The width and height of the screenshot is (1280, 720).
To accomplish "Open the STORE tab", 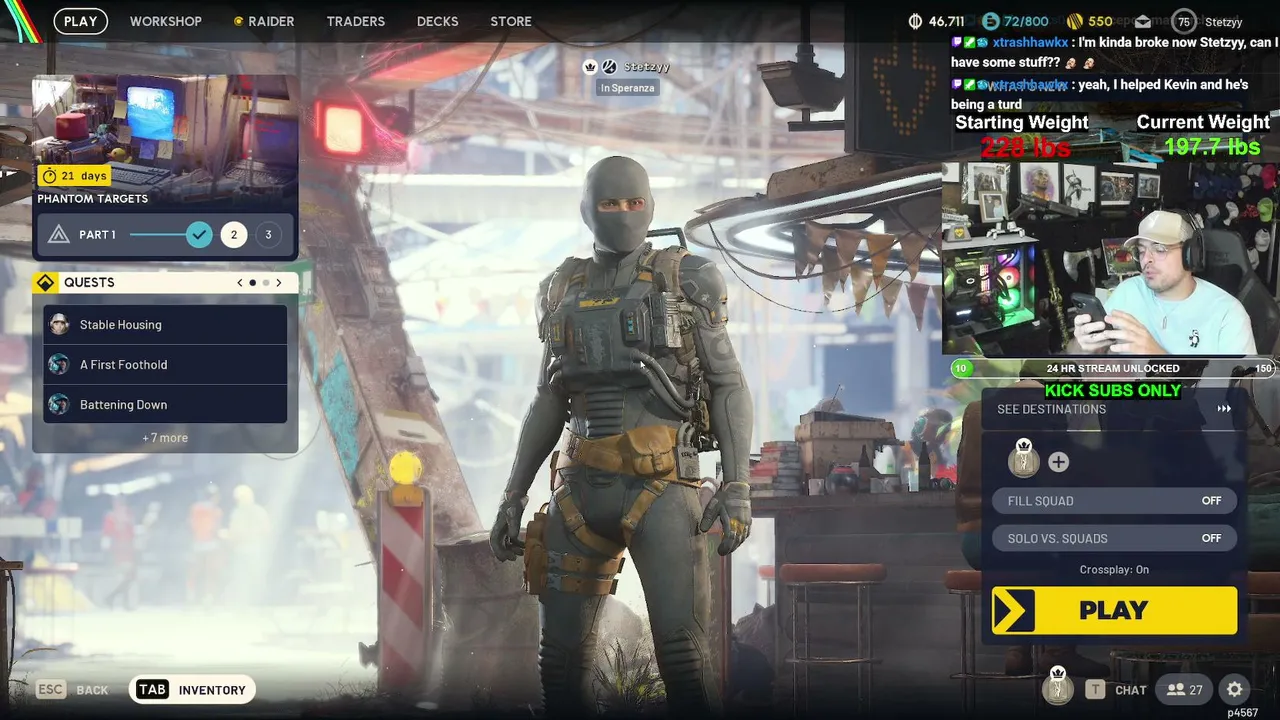I will [x=511, y=21].
